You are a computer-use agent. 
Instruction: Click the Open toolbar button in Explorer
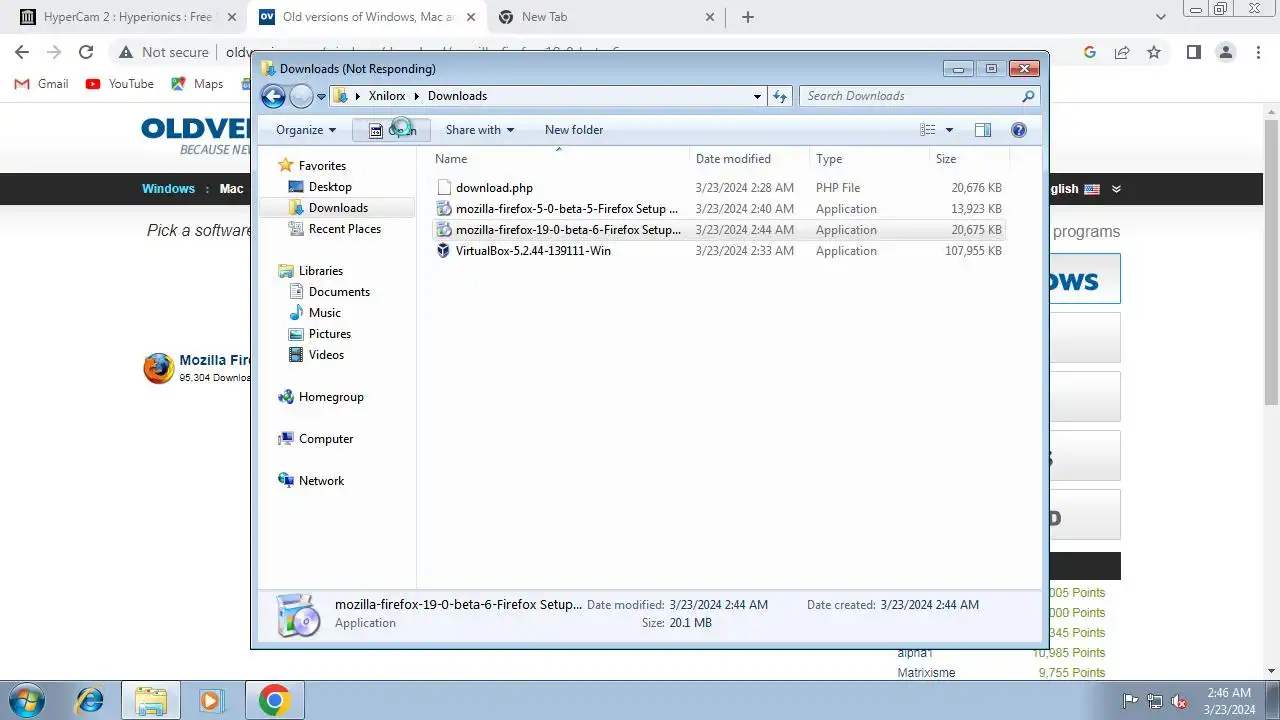point(391,130)
